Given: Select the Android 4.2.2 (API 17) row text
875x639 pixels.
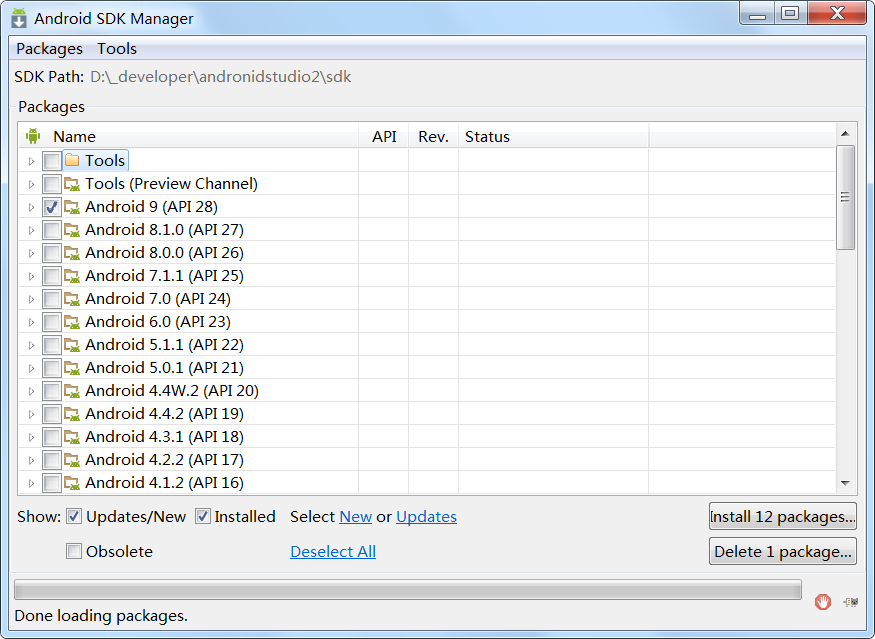Looking at the screenshot, I should (164, 460).
